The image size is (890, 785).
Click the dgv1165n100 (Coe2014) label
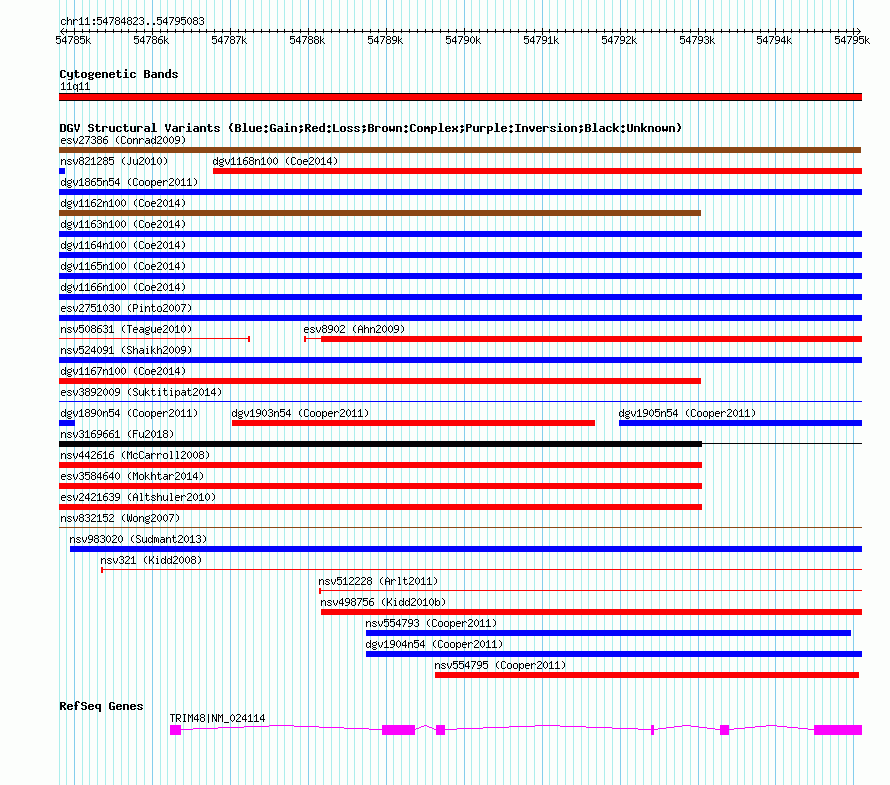[x=123, y=266]
